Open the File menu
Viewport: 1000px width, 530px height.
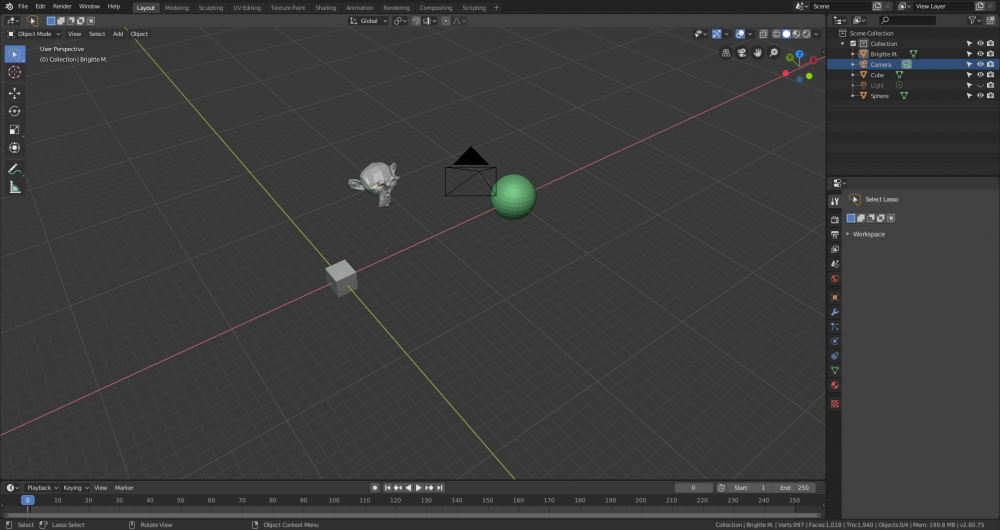[x=23, y=6]
